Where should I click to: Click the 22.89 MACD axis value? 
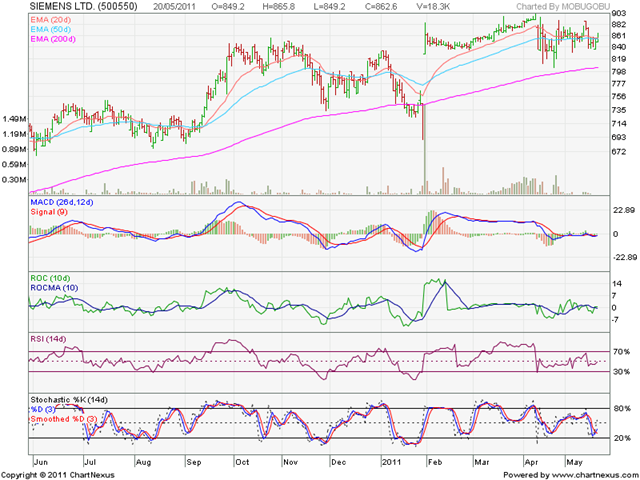624,211
